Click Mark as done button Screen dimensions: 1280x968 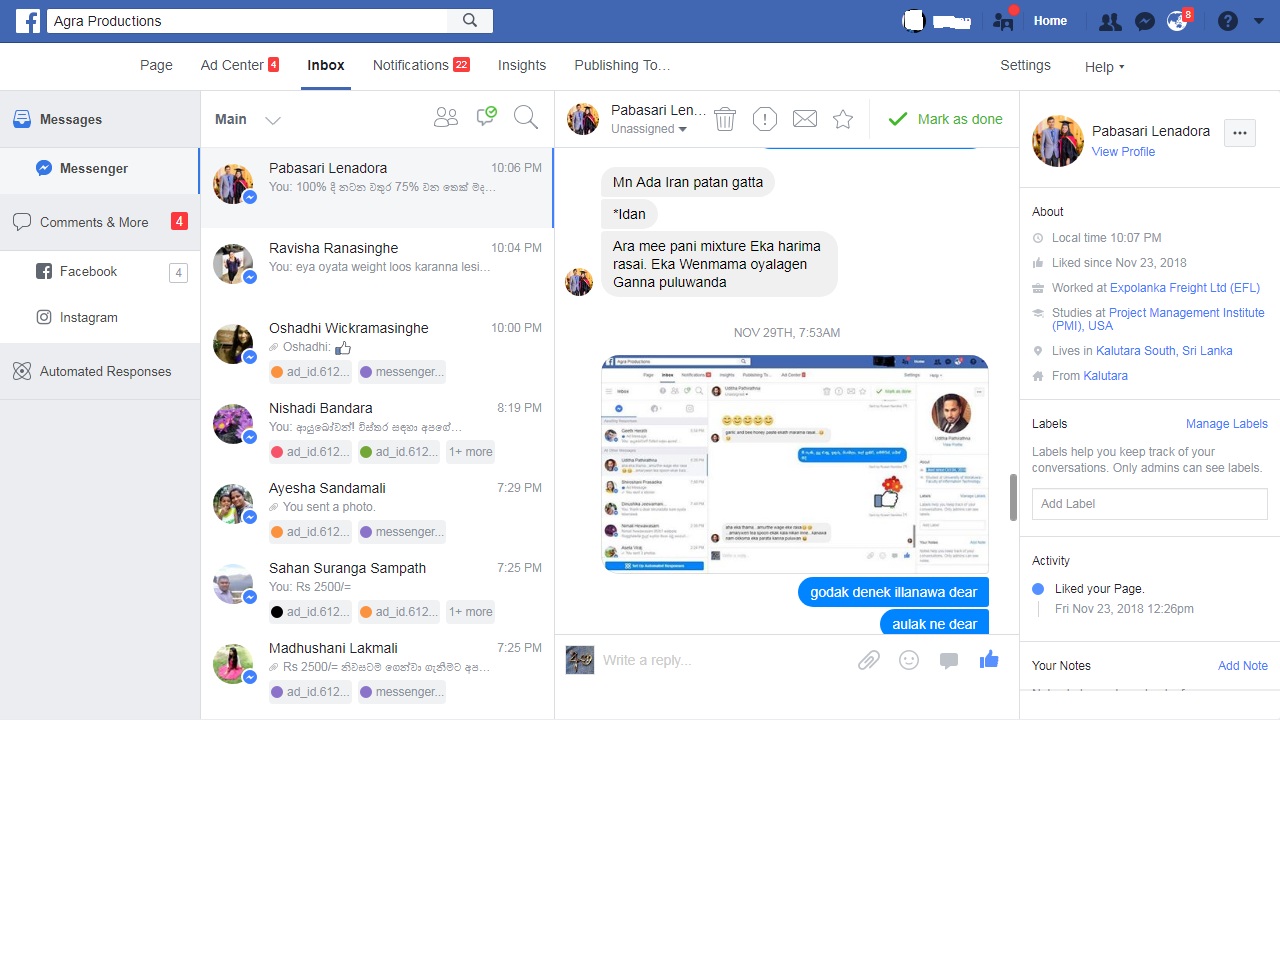coord(945,119)
